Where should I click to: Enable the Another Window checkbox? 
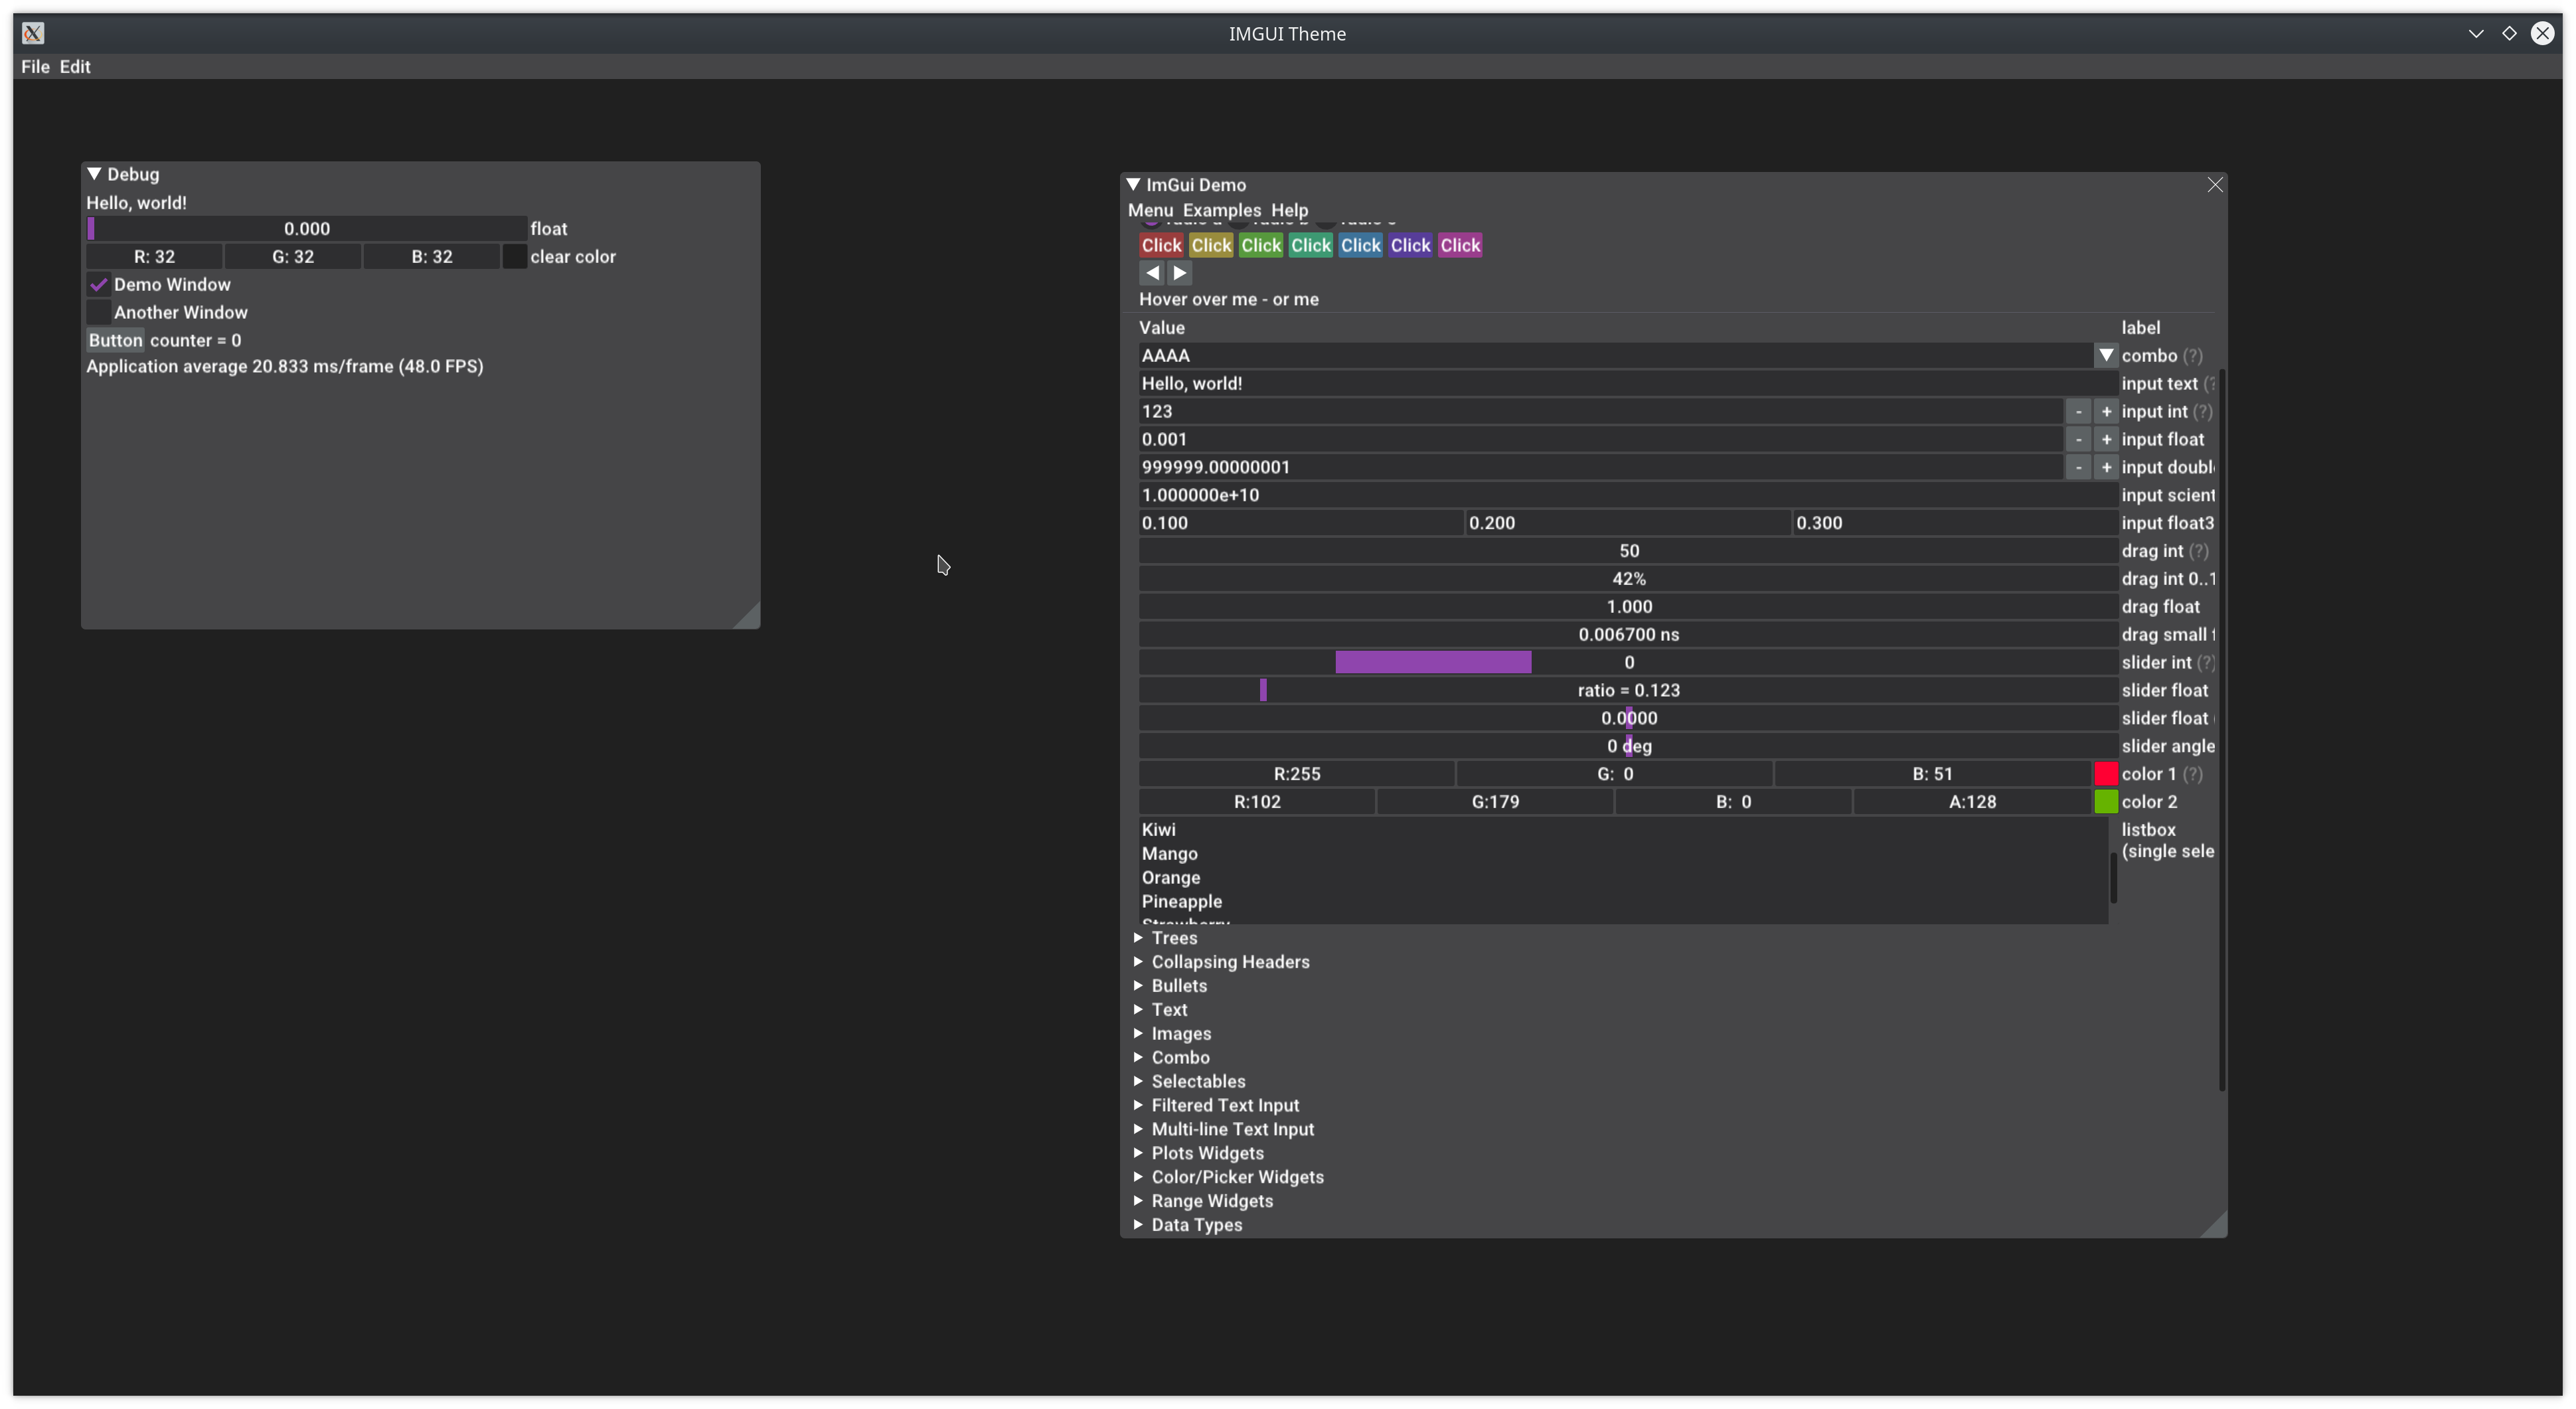(98, 312)
